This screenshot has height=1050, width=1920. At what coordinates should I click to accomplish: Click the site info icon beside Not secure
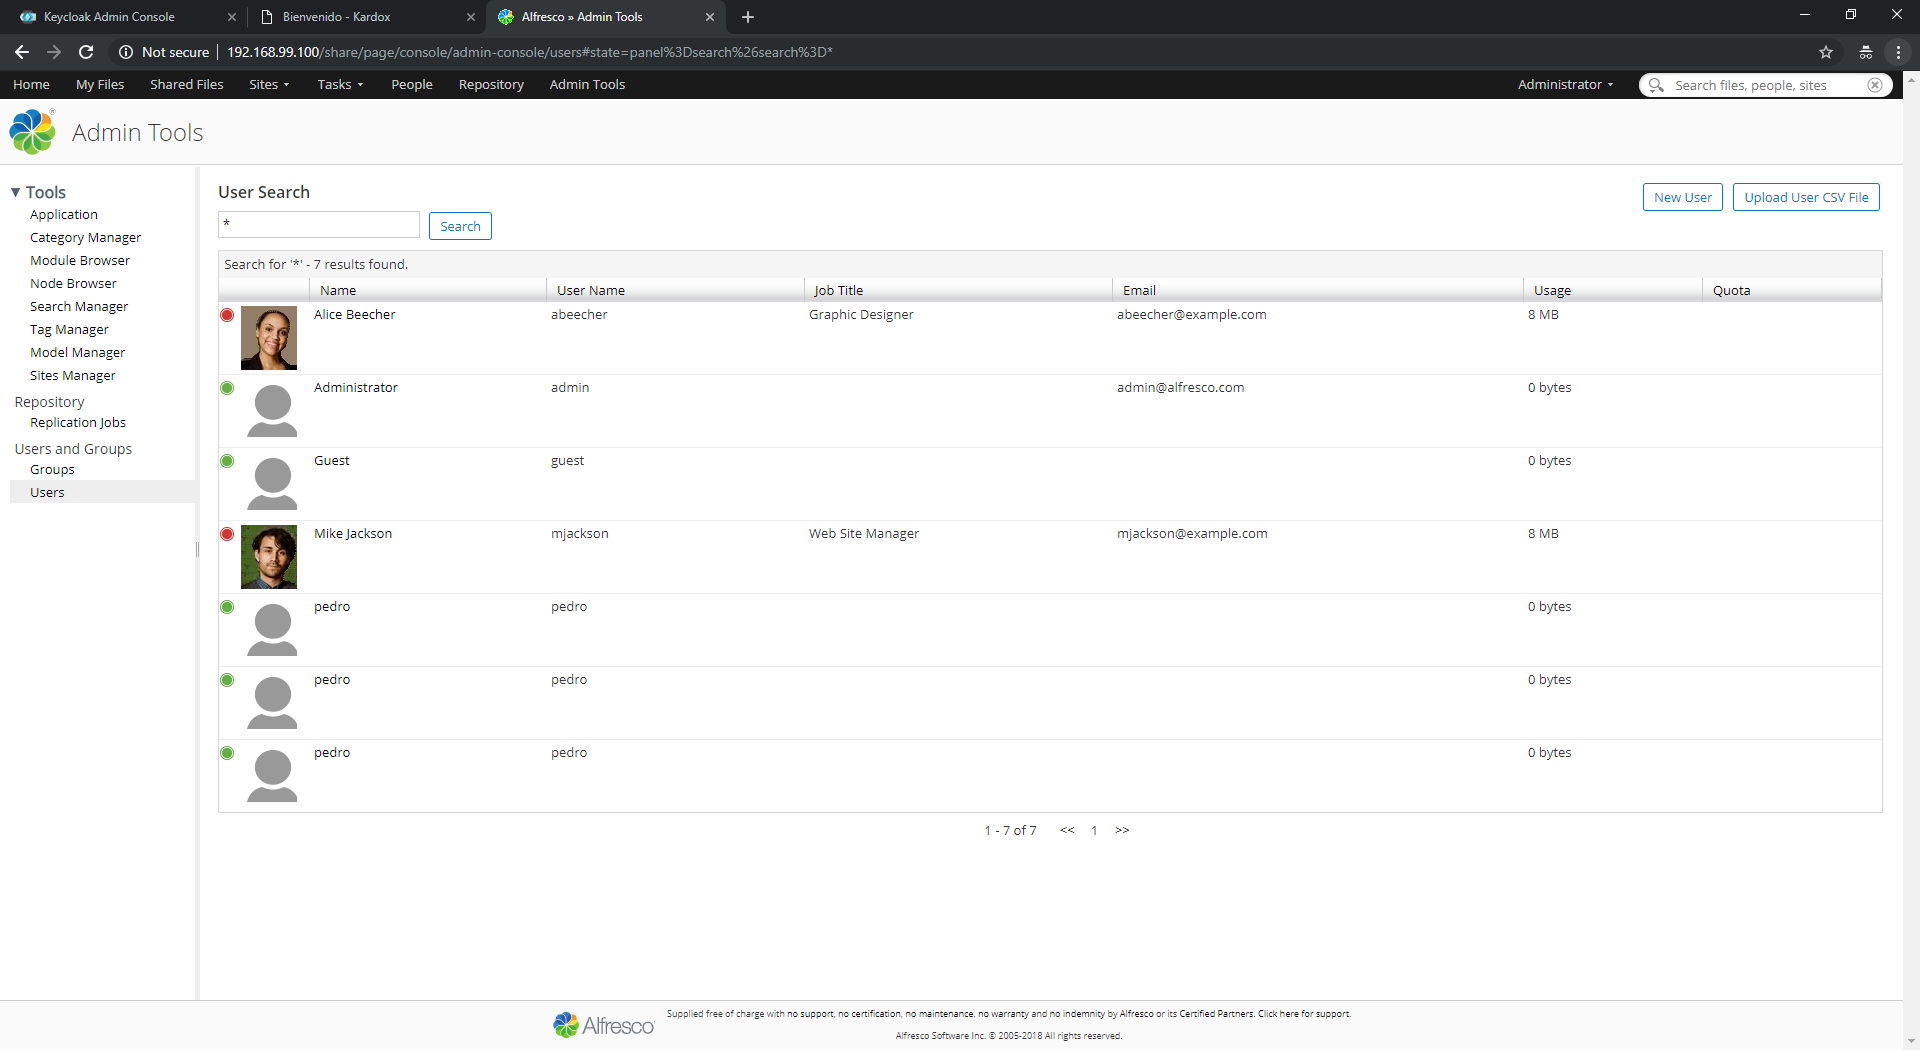pyautogui.click(x=126, y=52)
